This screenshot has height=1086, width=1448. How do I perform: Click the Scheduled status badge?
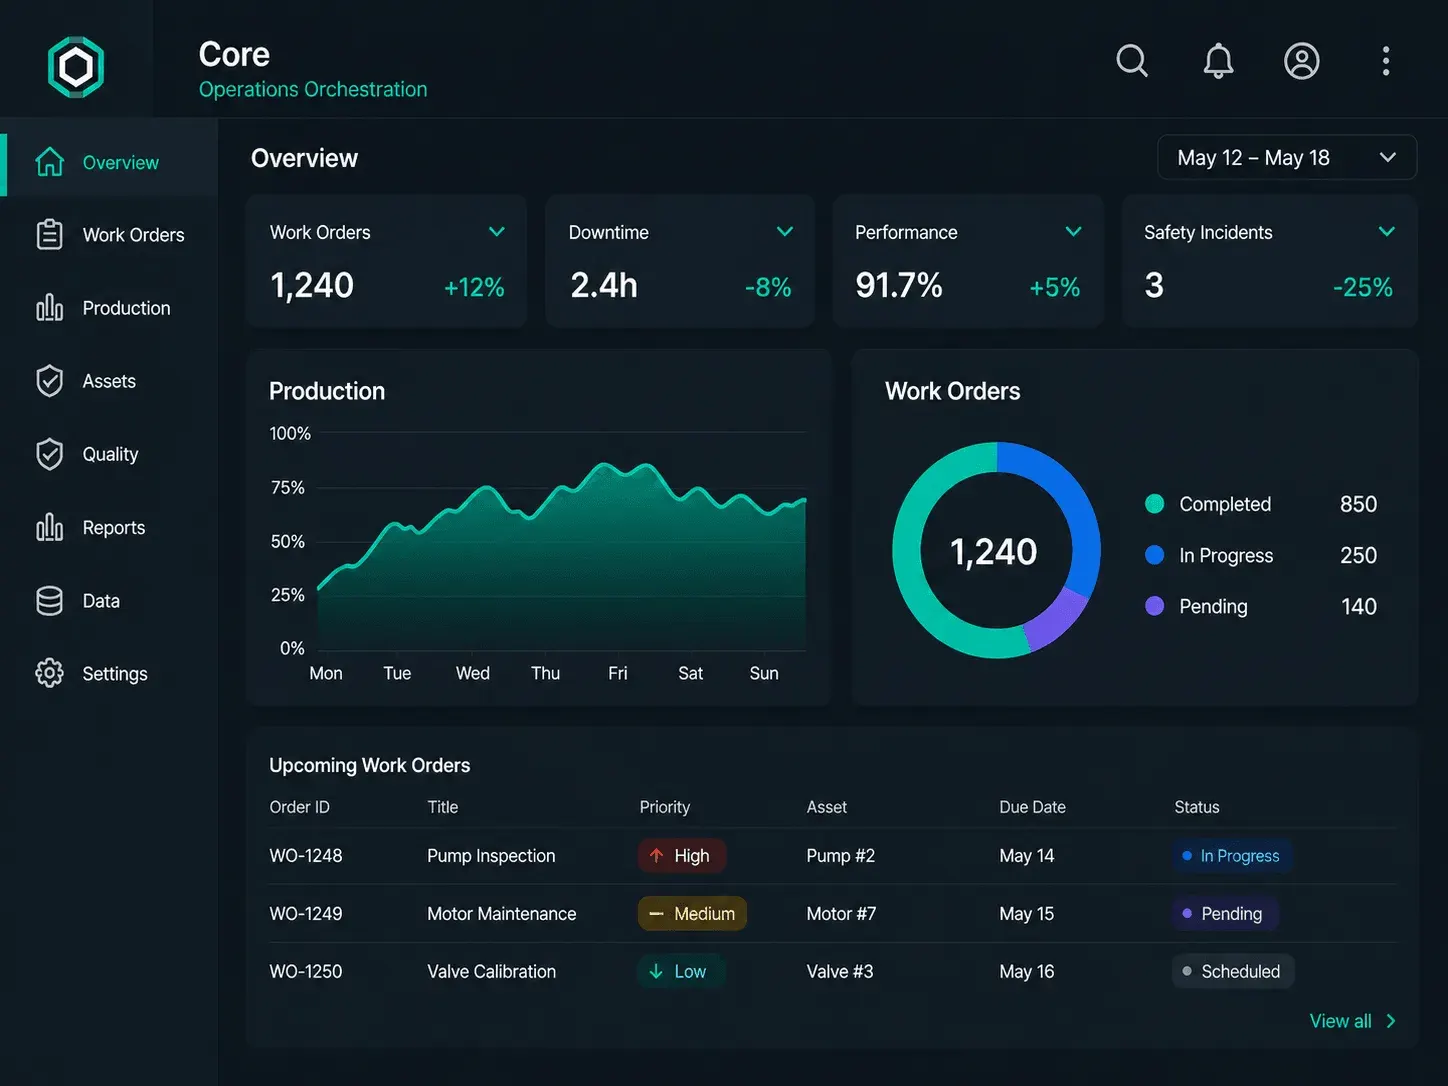[x=1232, y=971]
